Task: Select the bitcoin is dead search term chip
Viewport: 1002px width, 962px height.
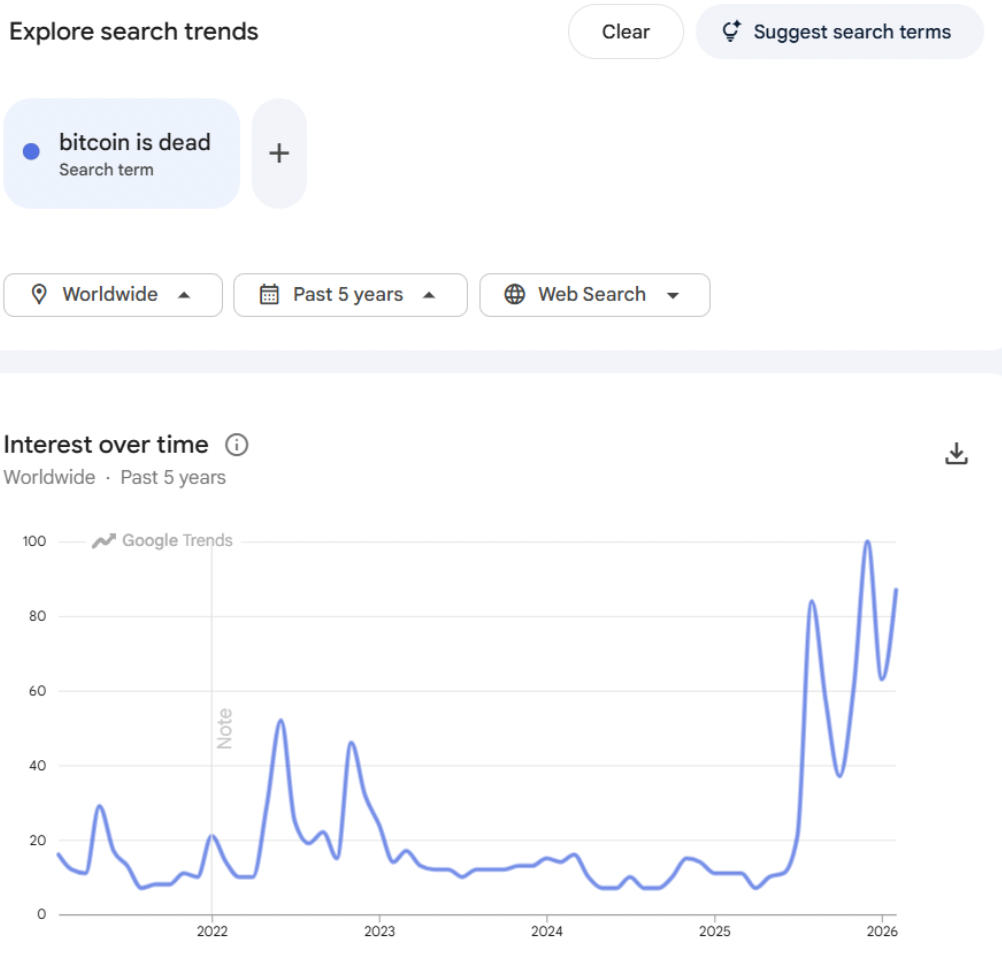Action: point(134,153)
